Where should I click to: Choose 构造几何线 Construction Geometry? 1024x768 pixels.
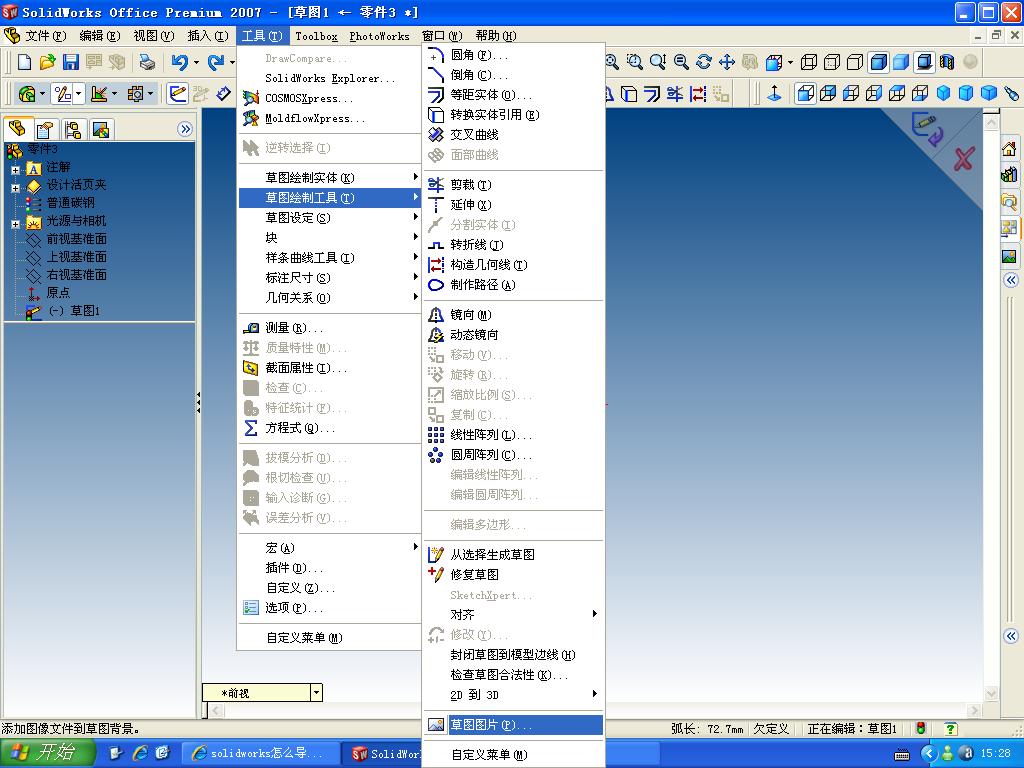513,265
